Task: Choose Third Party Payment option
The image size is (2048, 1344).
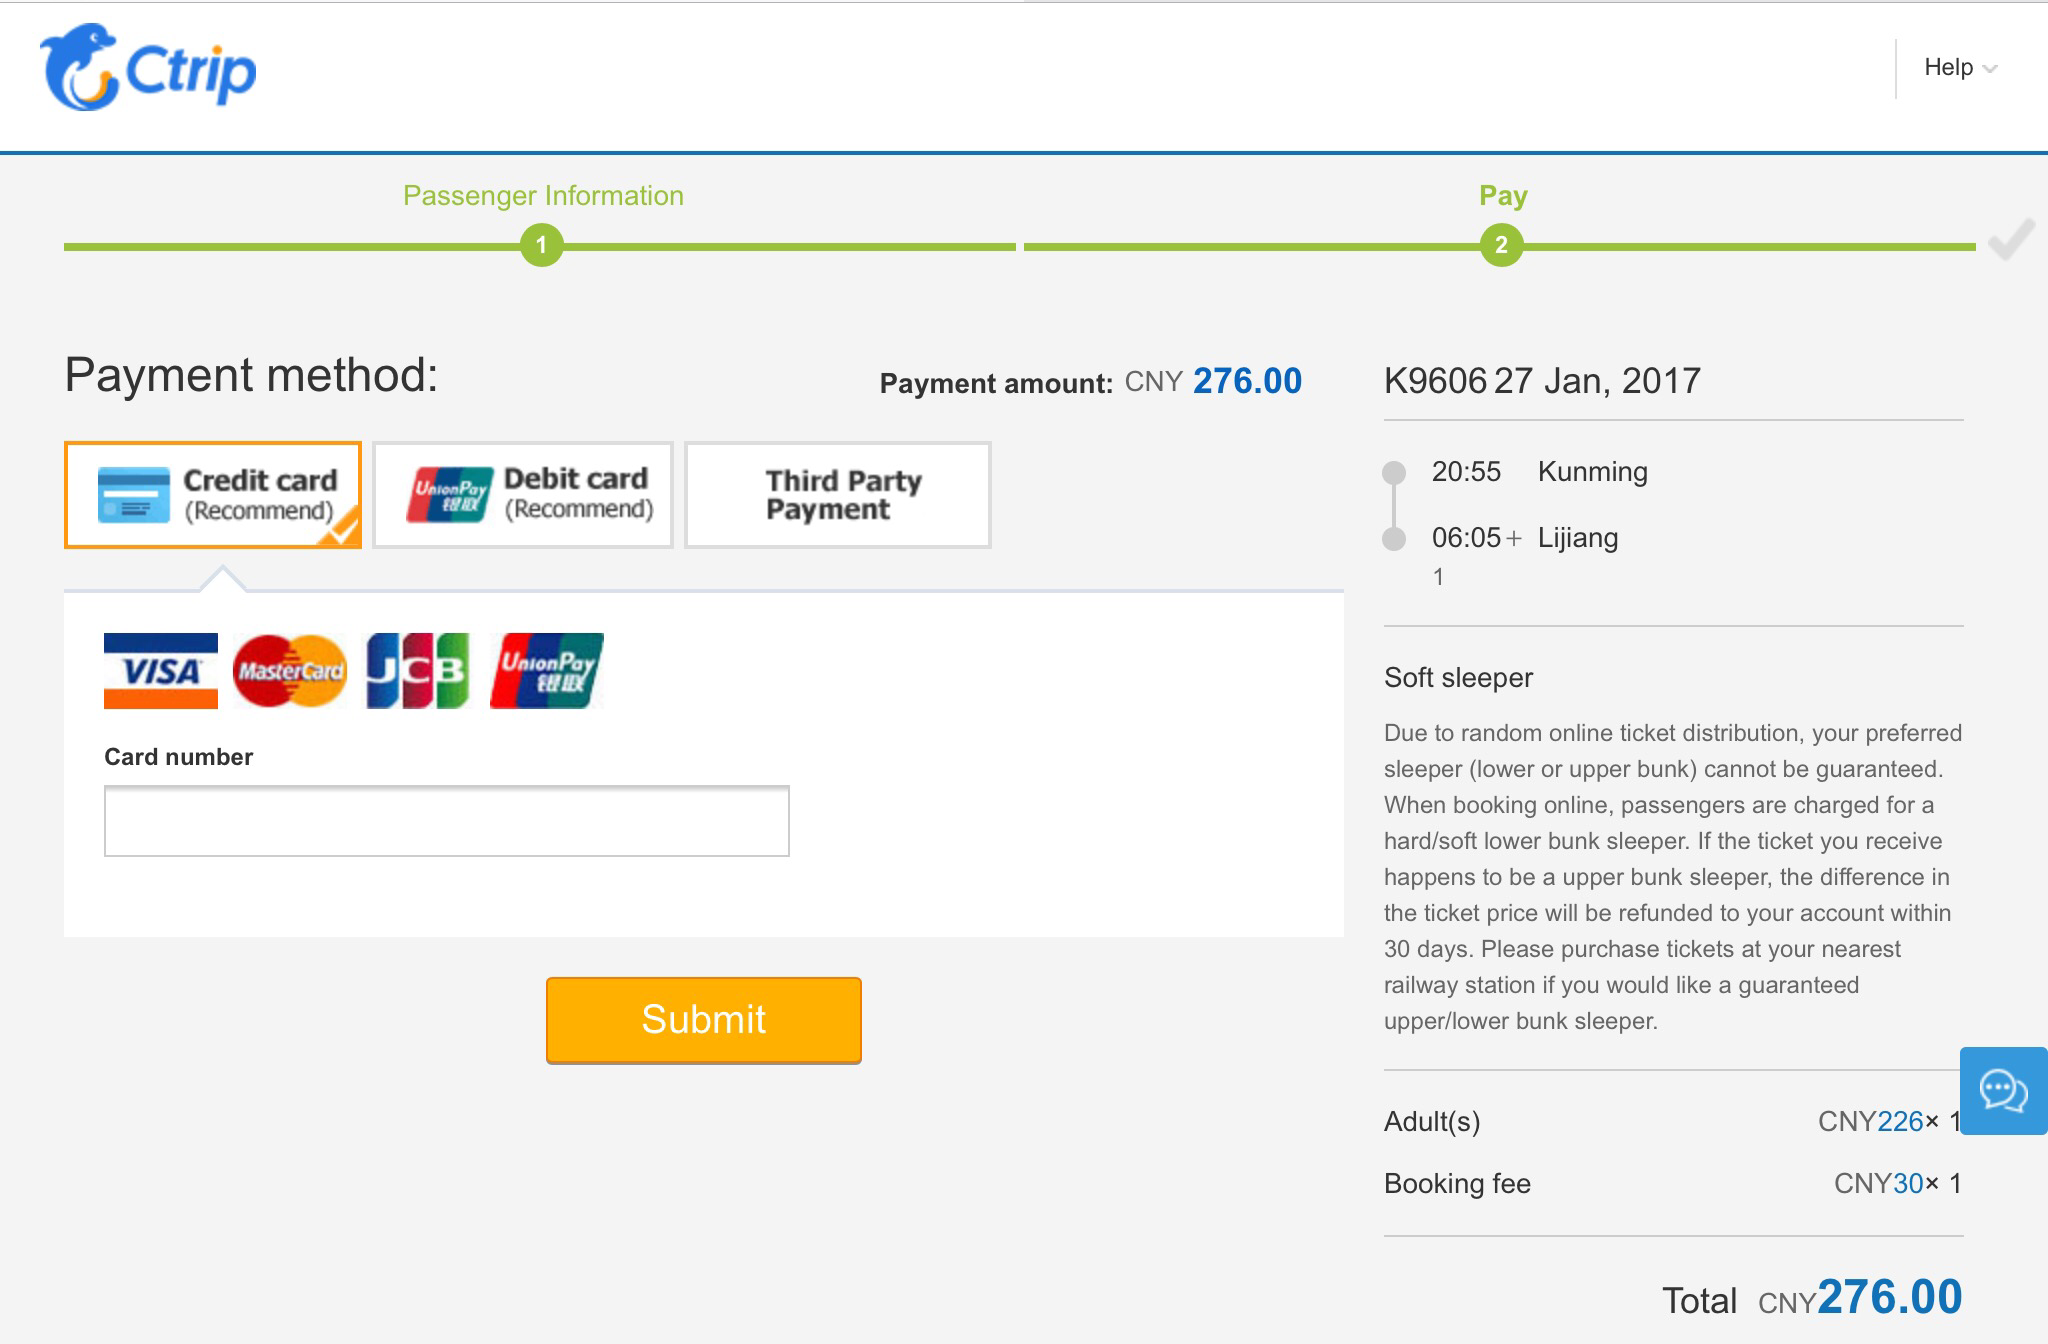Action: point(838,495)
